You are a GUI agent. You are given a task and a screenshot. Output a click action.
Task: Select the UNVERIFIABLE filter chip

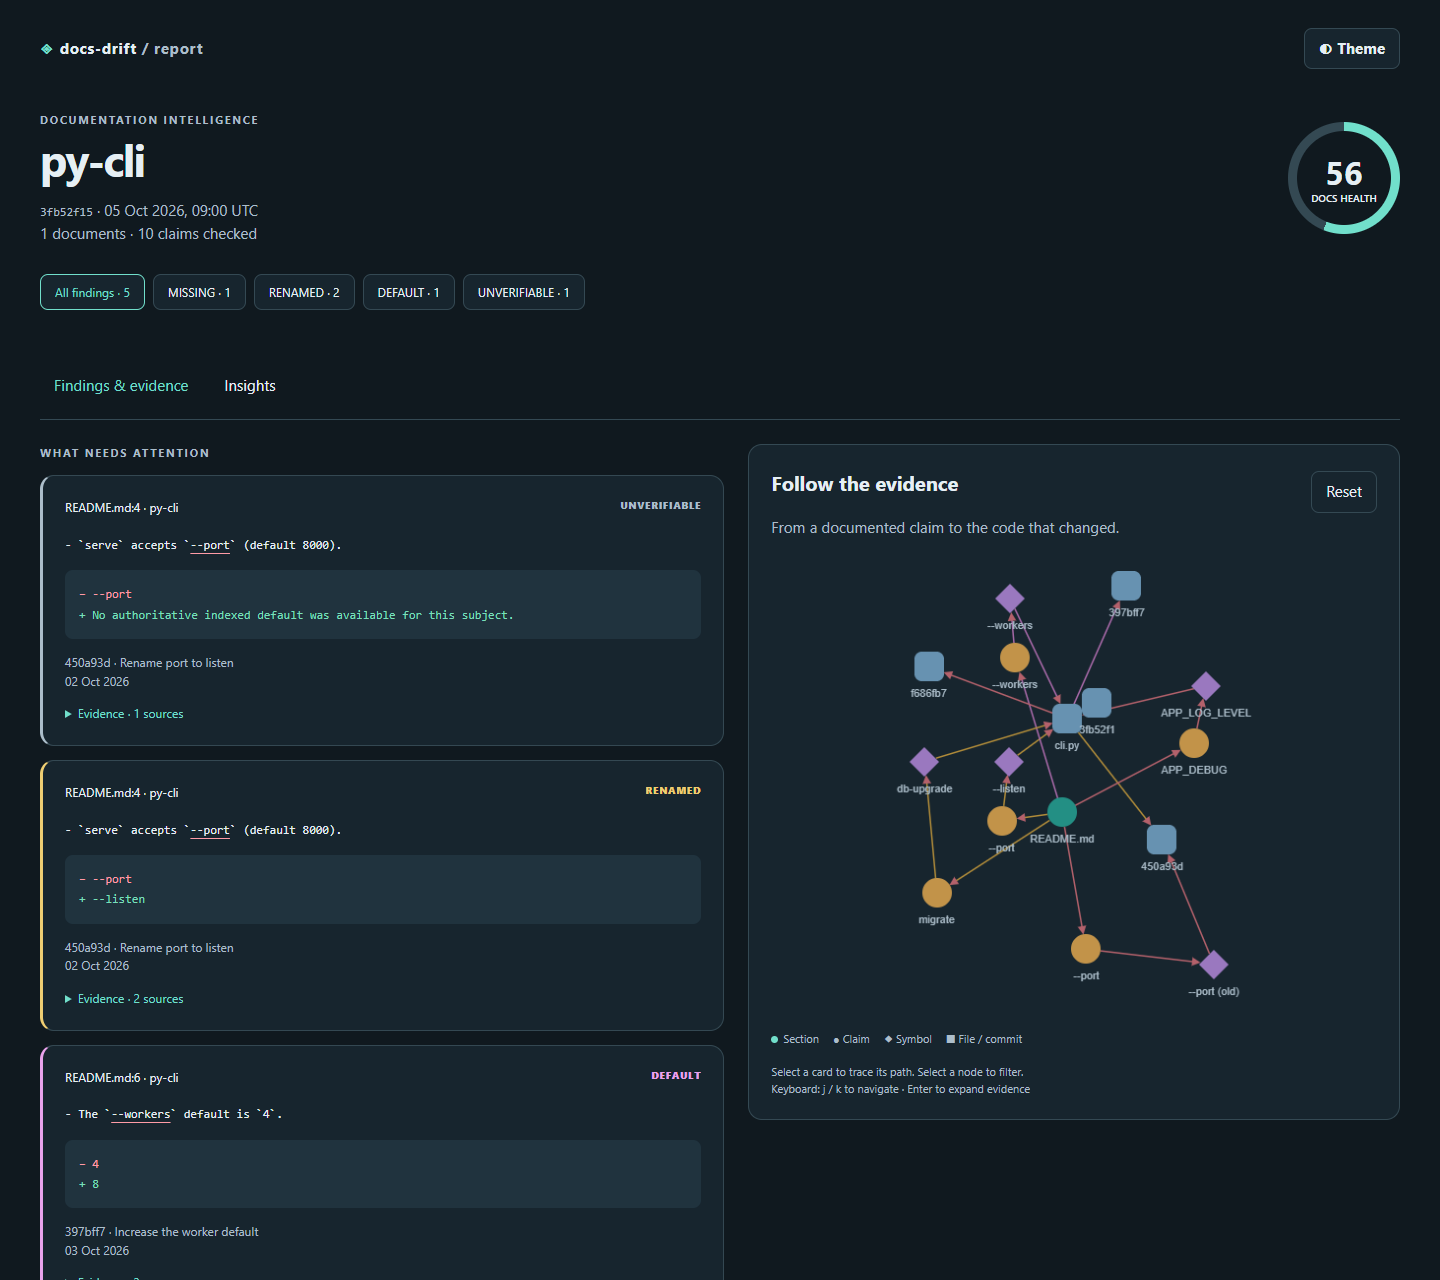pyautogui.click(x=523, y=292)
